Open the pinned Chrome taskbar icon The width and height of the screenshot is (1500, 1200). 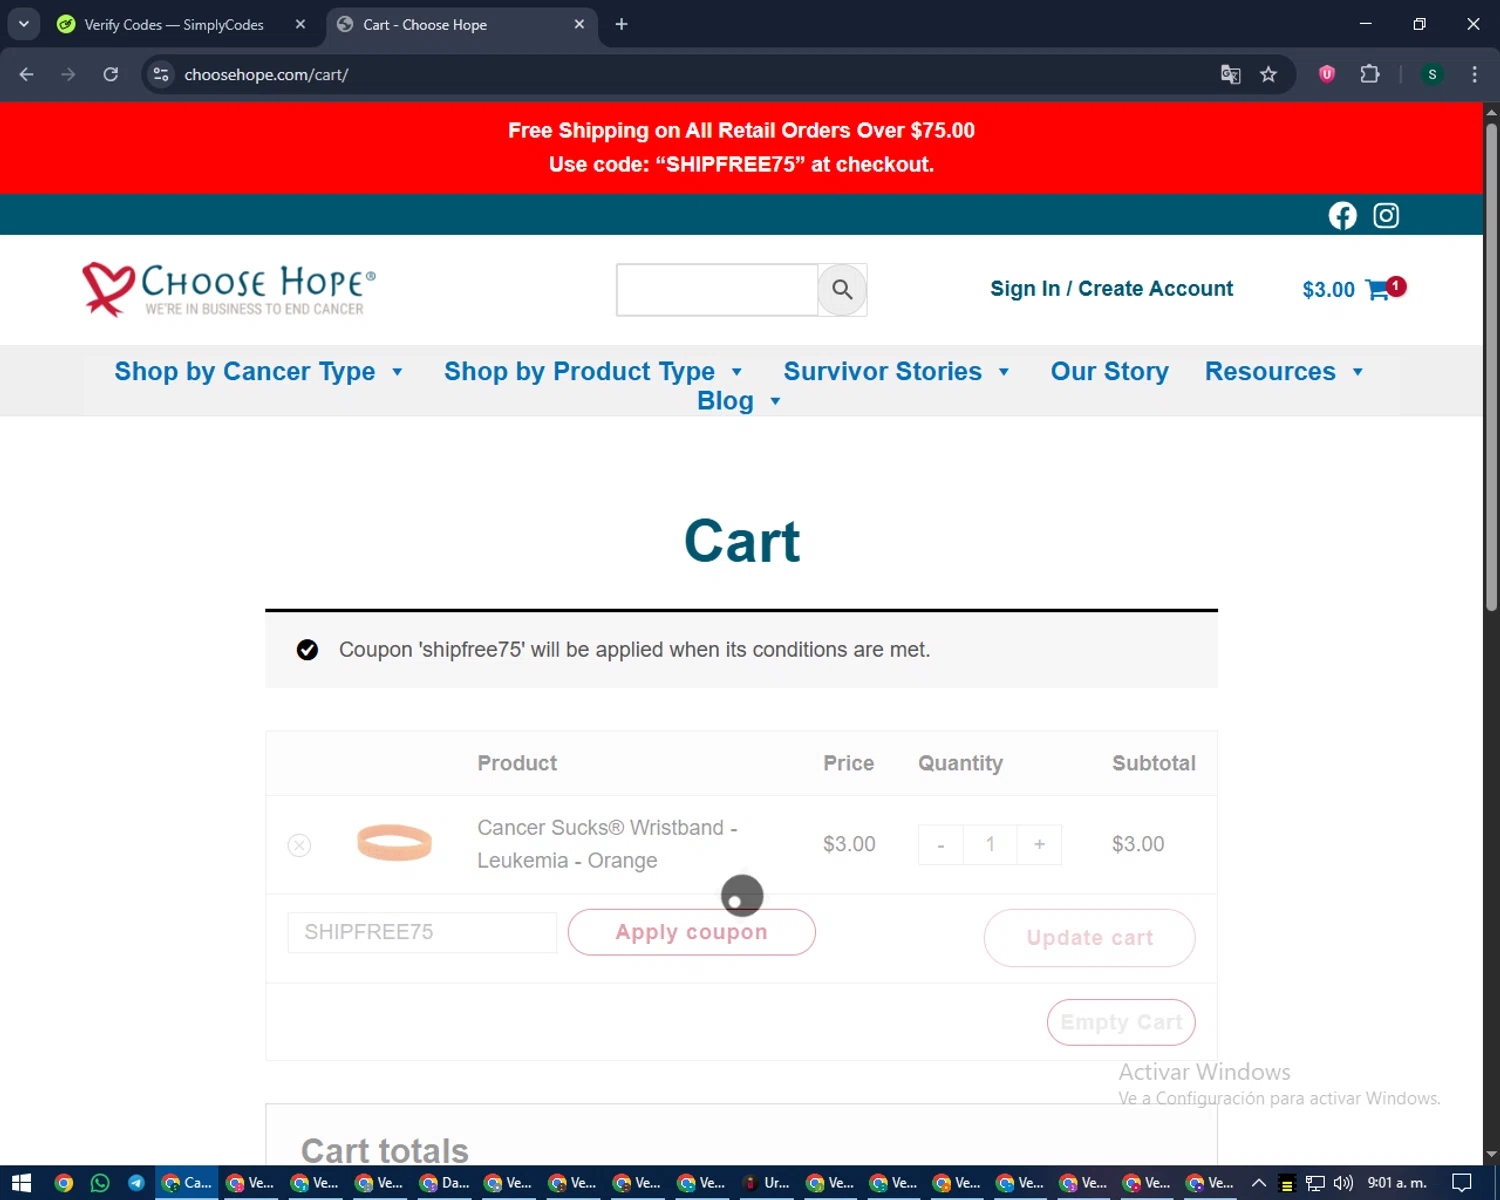click(x=64, y=1183)
